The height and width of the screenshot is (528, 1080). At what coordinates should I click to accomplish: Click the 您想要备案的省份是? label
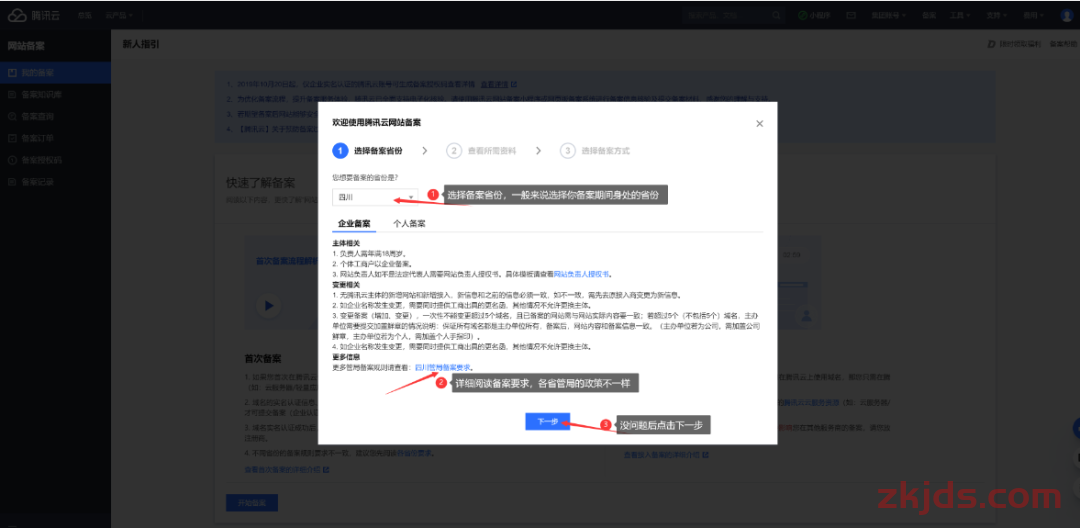tap(365, 177)
